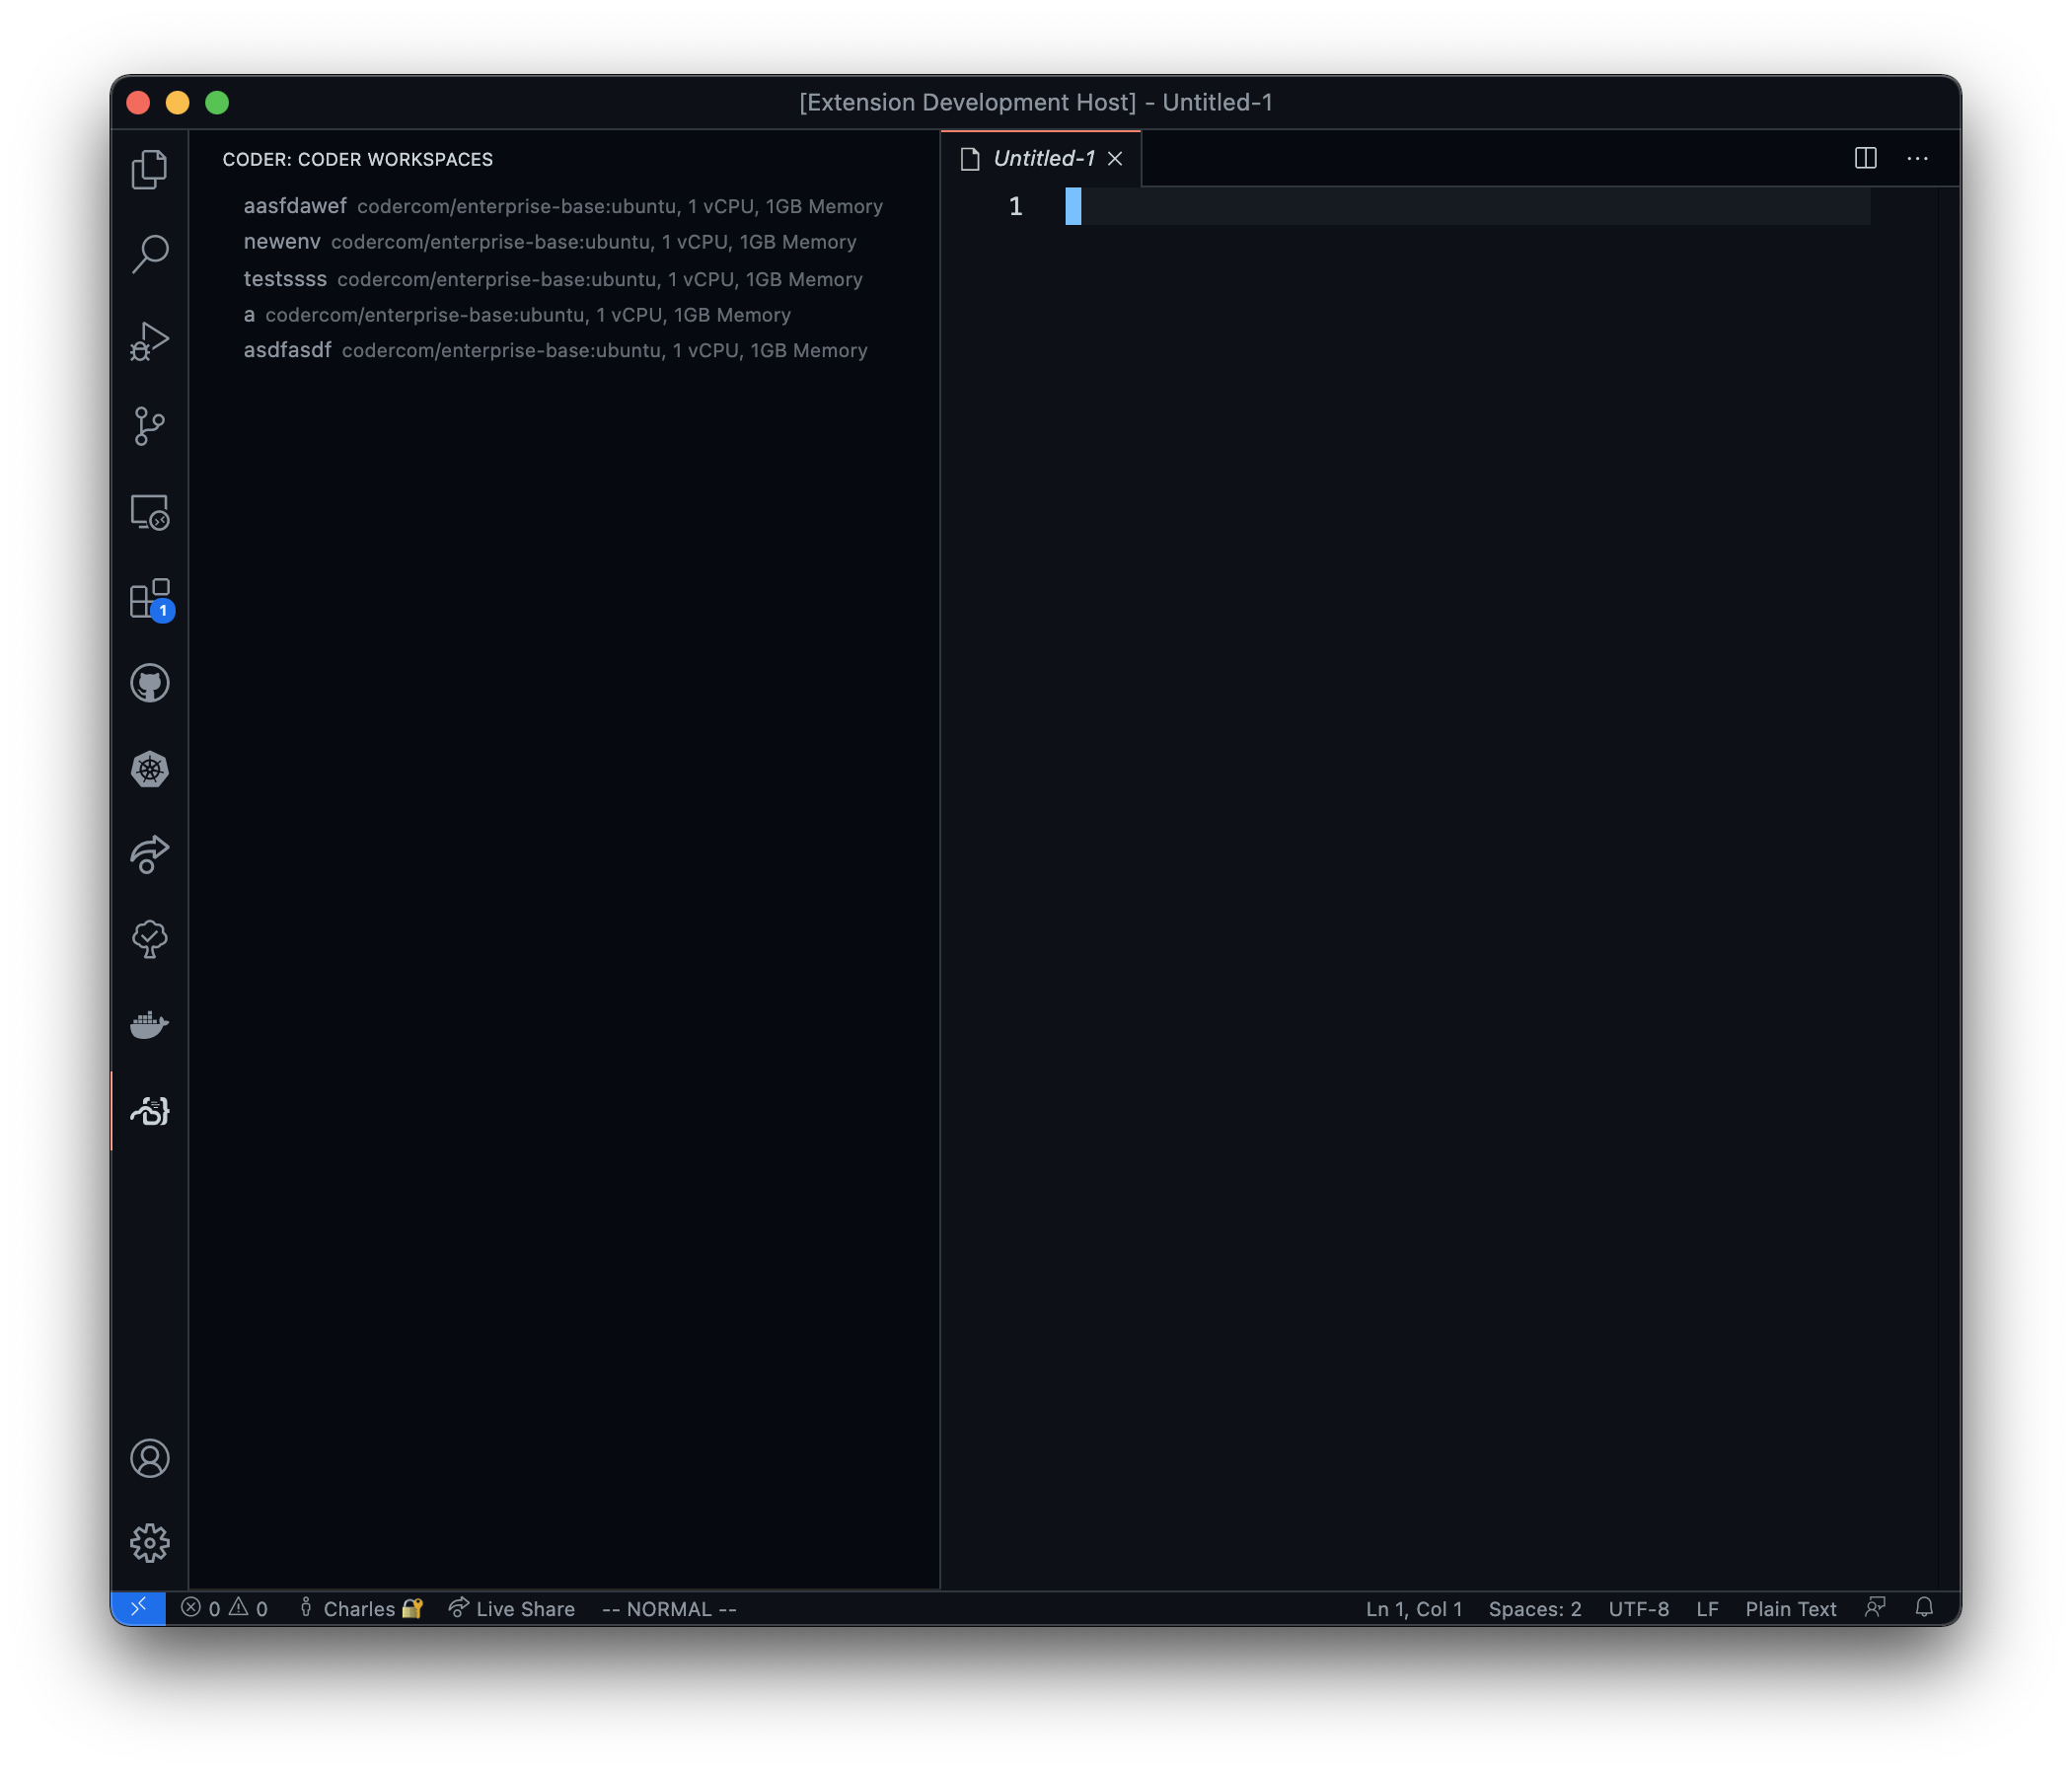Image resolution: width=2072 pixels, height=1772 pixels.
Task: Click into editor line 1
Action: click(1467, 206)
